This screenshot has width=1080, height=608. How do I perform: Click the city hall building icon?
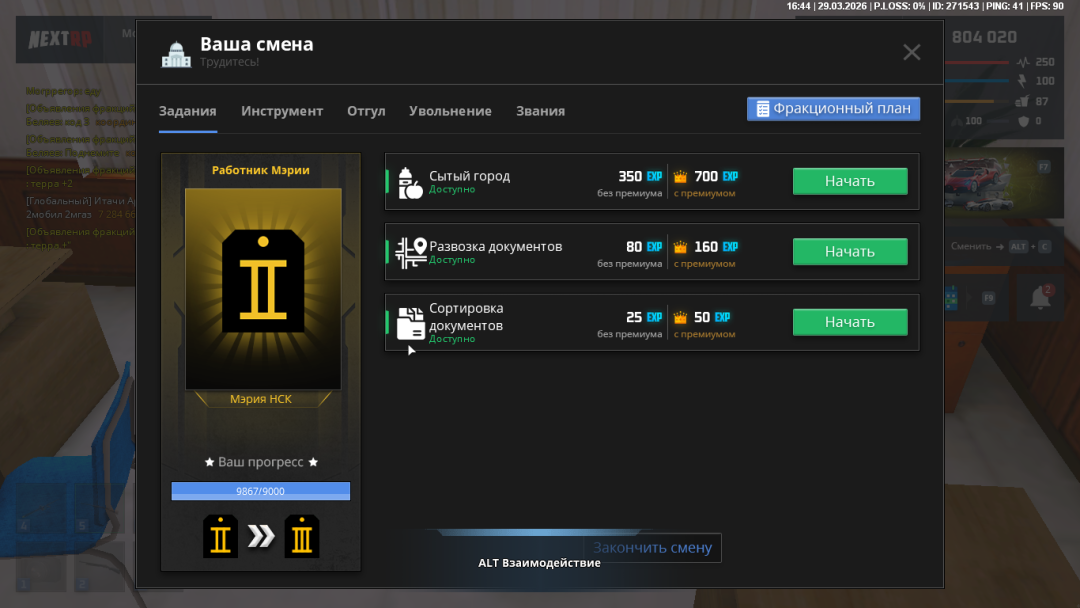point(176,54)
